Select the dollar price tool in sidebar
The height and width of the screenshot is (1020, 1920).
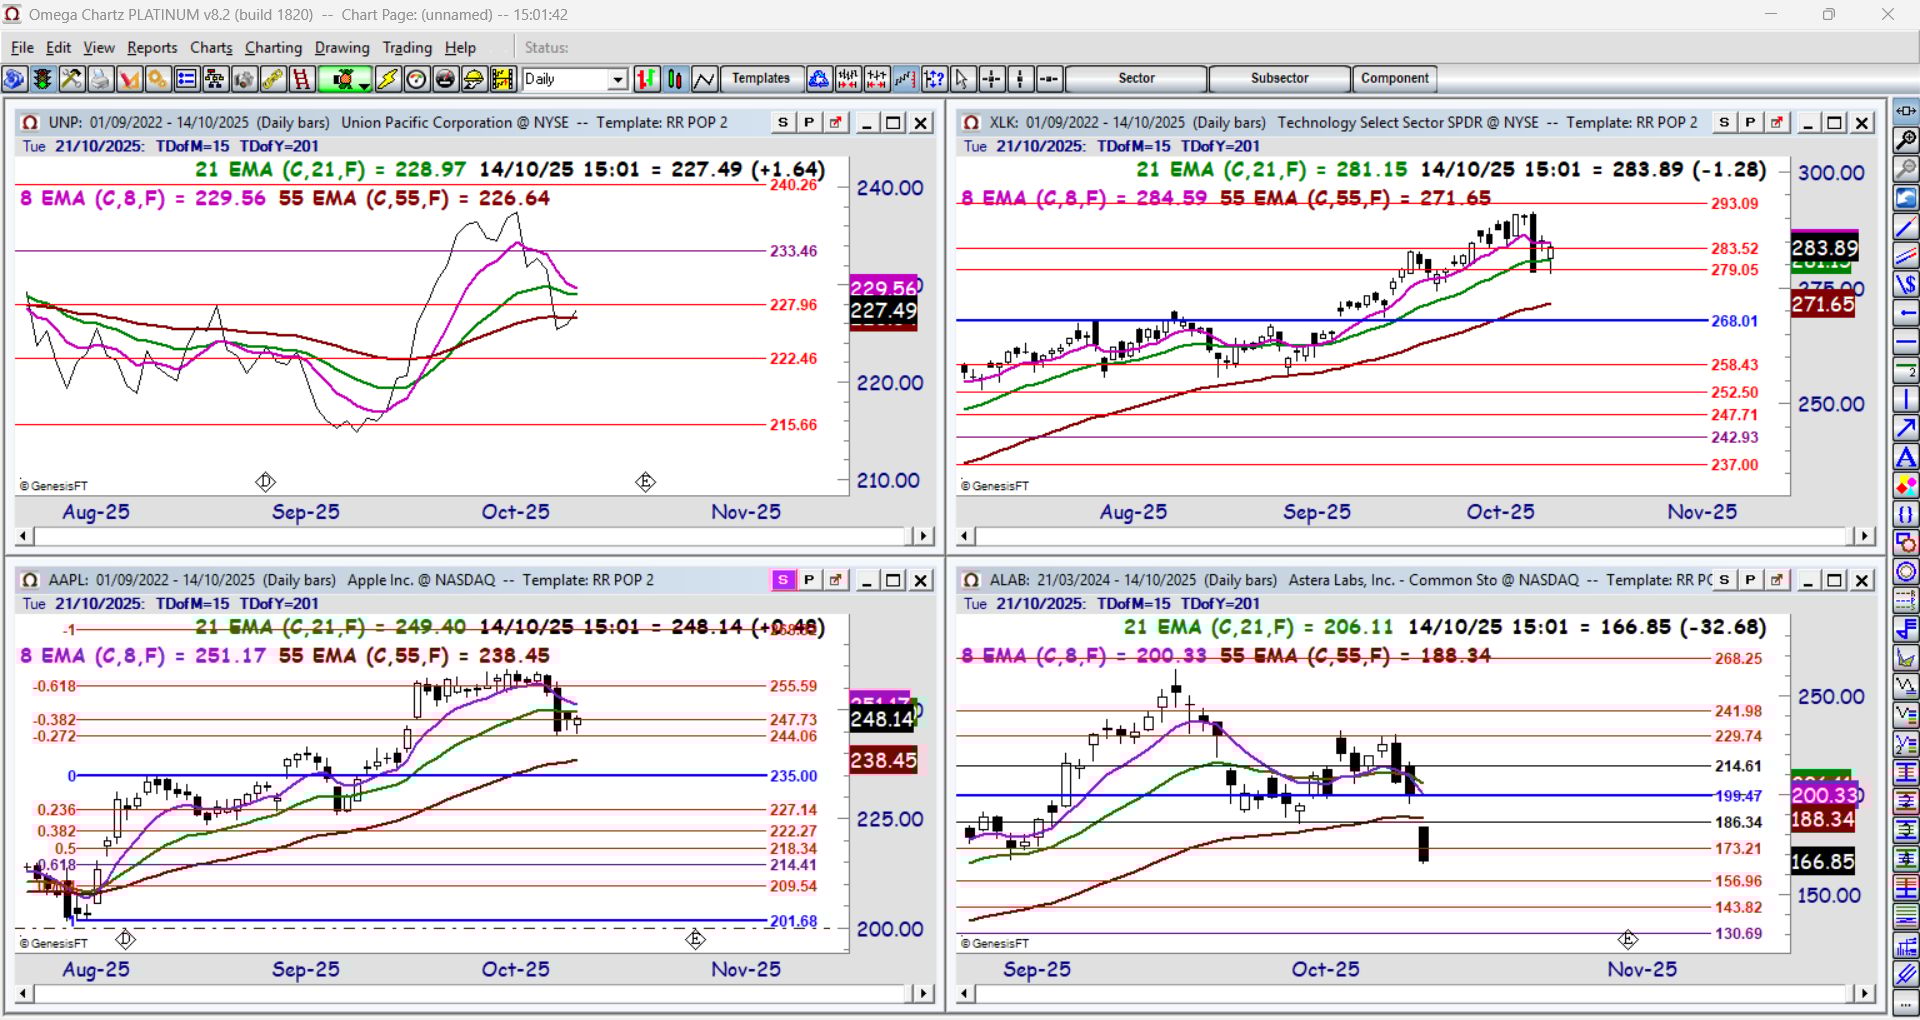point(1906,285)
